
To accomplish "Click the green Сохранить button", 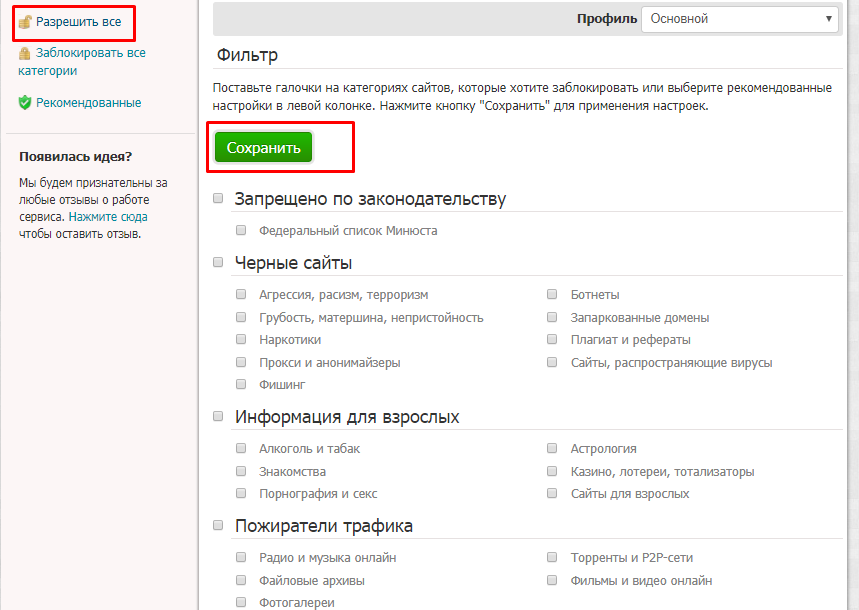I will (x=264, y=147).
